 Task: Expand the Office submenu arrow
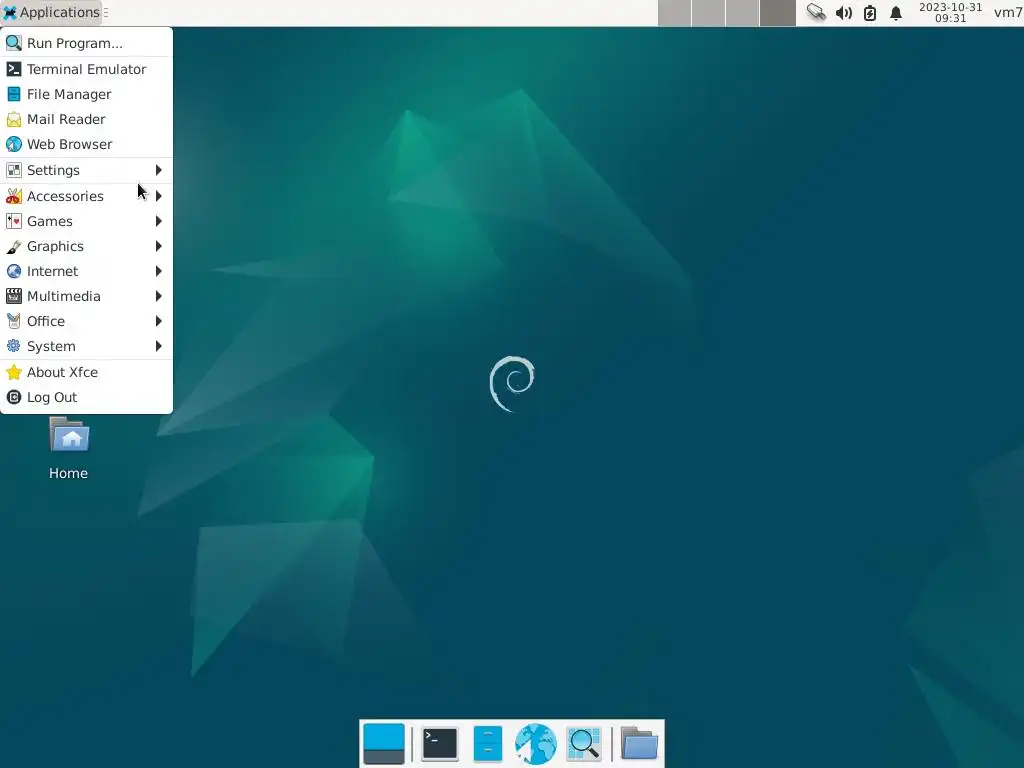pos(159,321)
